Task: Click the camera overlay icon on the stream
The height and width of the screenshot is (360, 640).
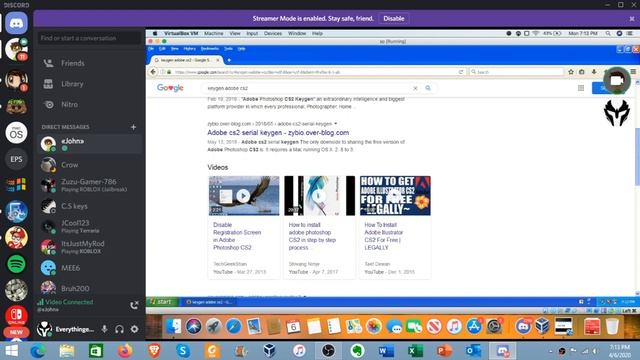Action: (x=616, y=80)
